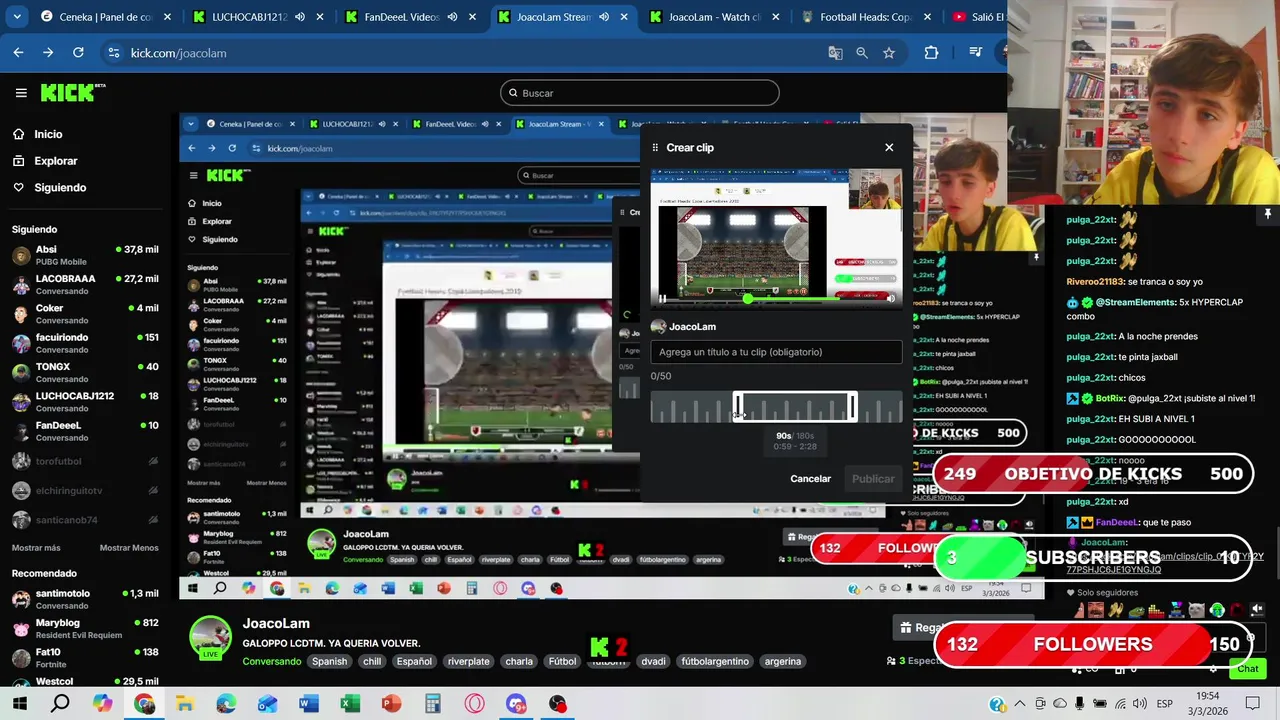Open the taskbar clock showing 19:54
The image size is (1280, 720).
click(x=1207, y=703)
